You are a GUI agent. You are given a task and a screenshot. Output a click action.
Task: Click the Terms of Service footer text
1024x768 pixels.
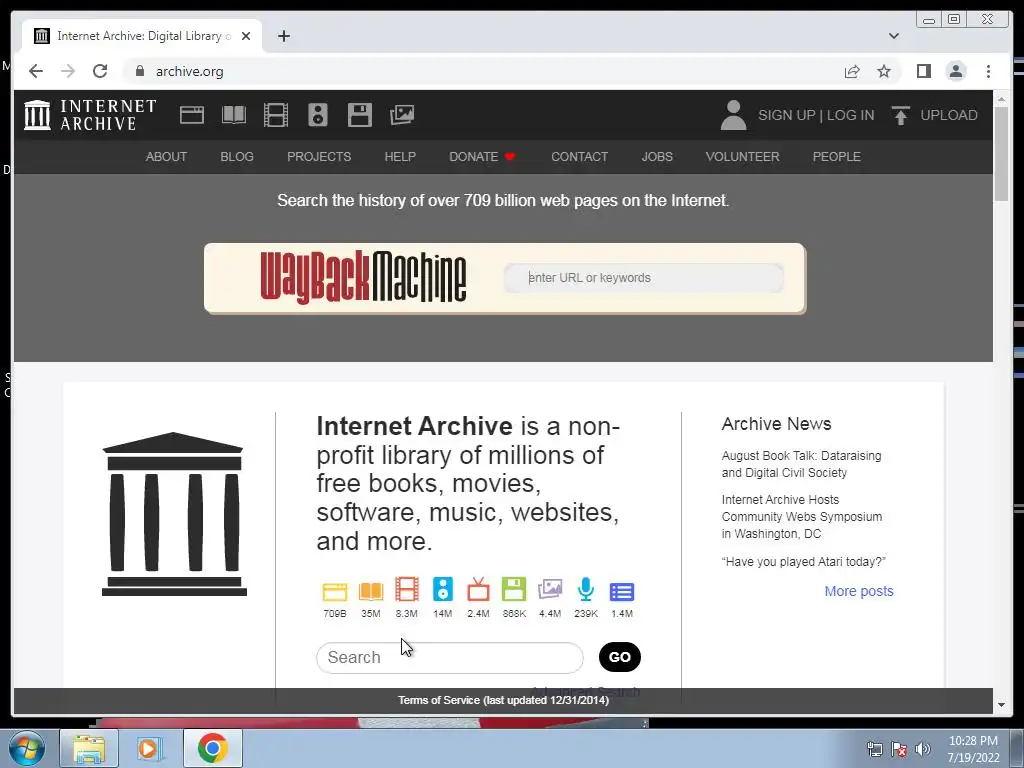504,700
